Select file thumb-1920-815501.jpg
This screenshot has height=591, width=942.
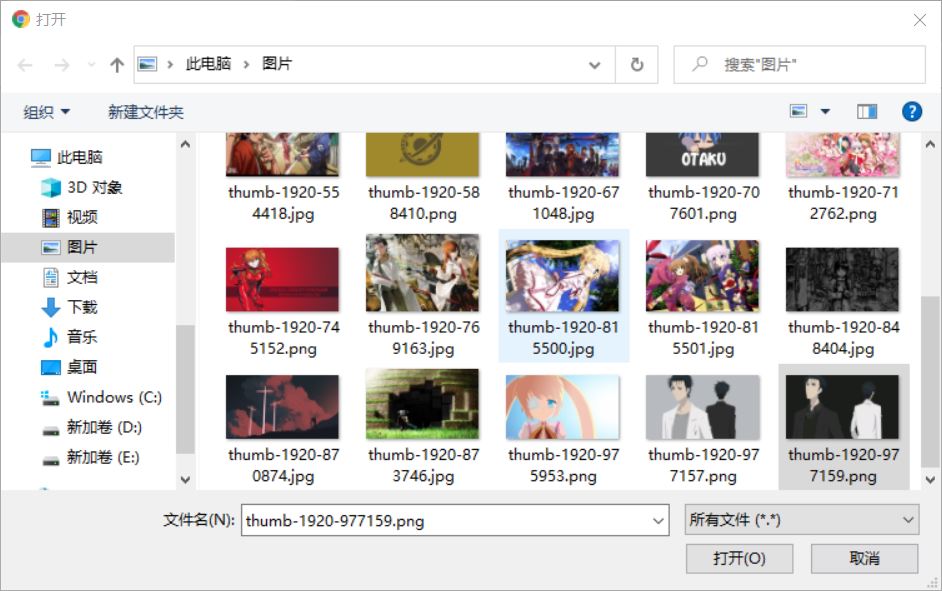703,297
